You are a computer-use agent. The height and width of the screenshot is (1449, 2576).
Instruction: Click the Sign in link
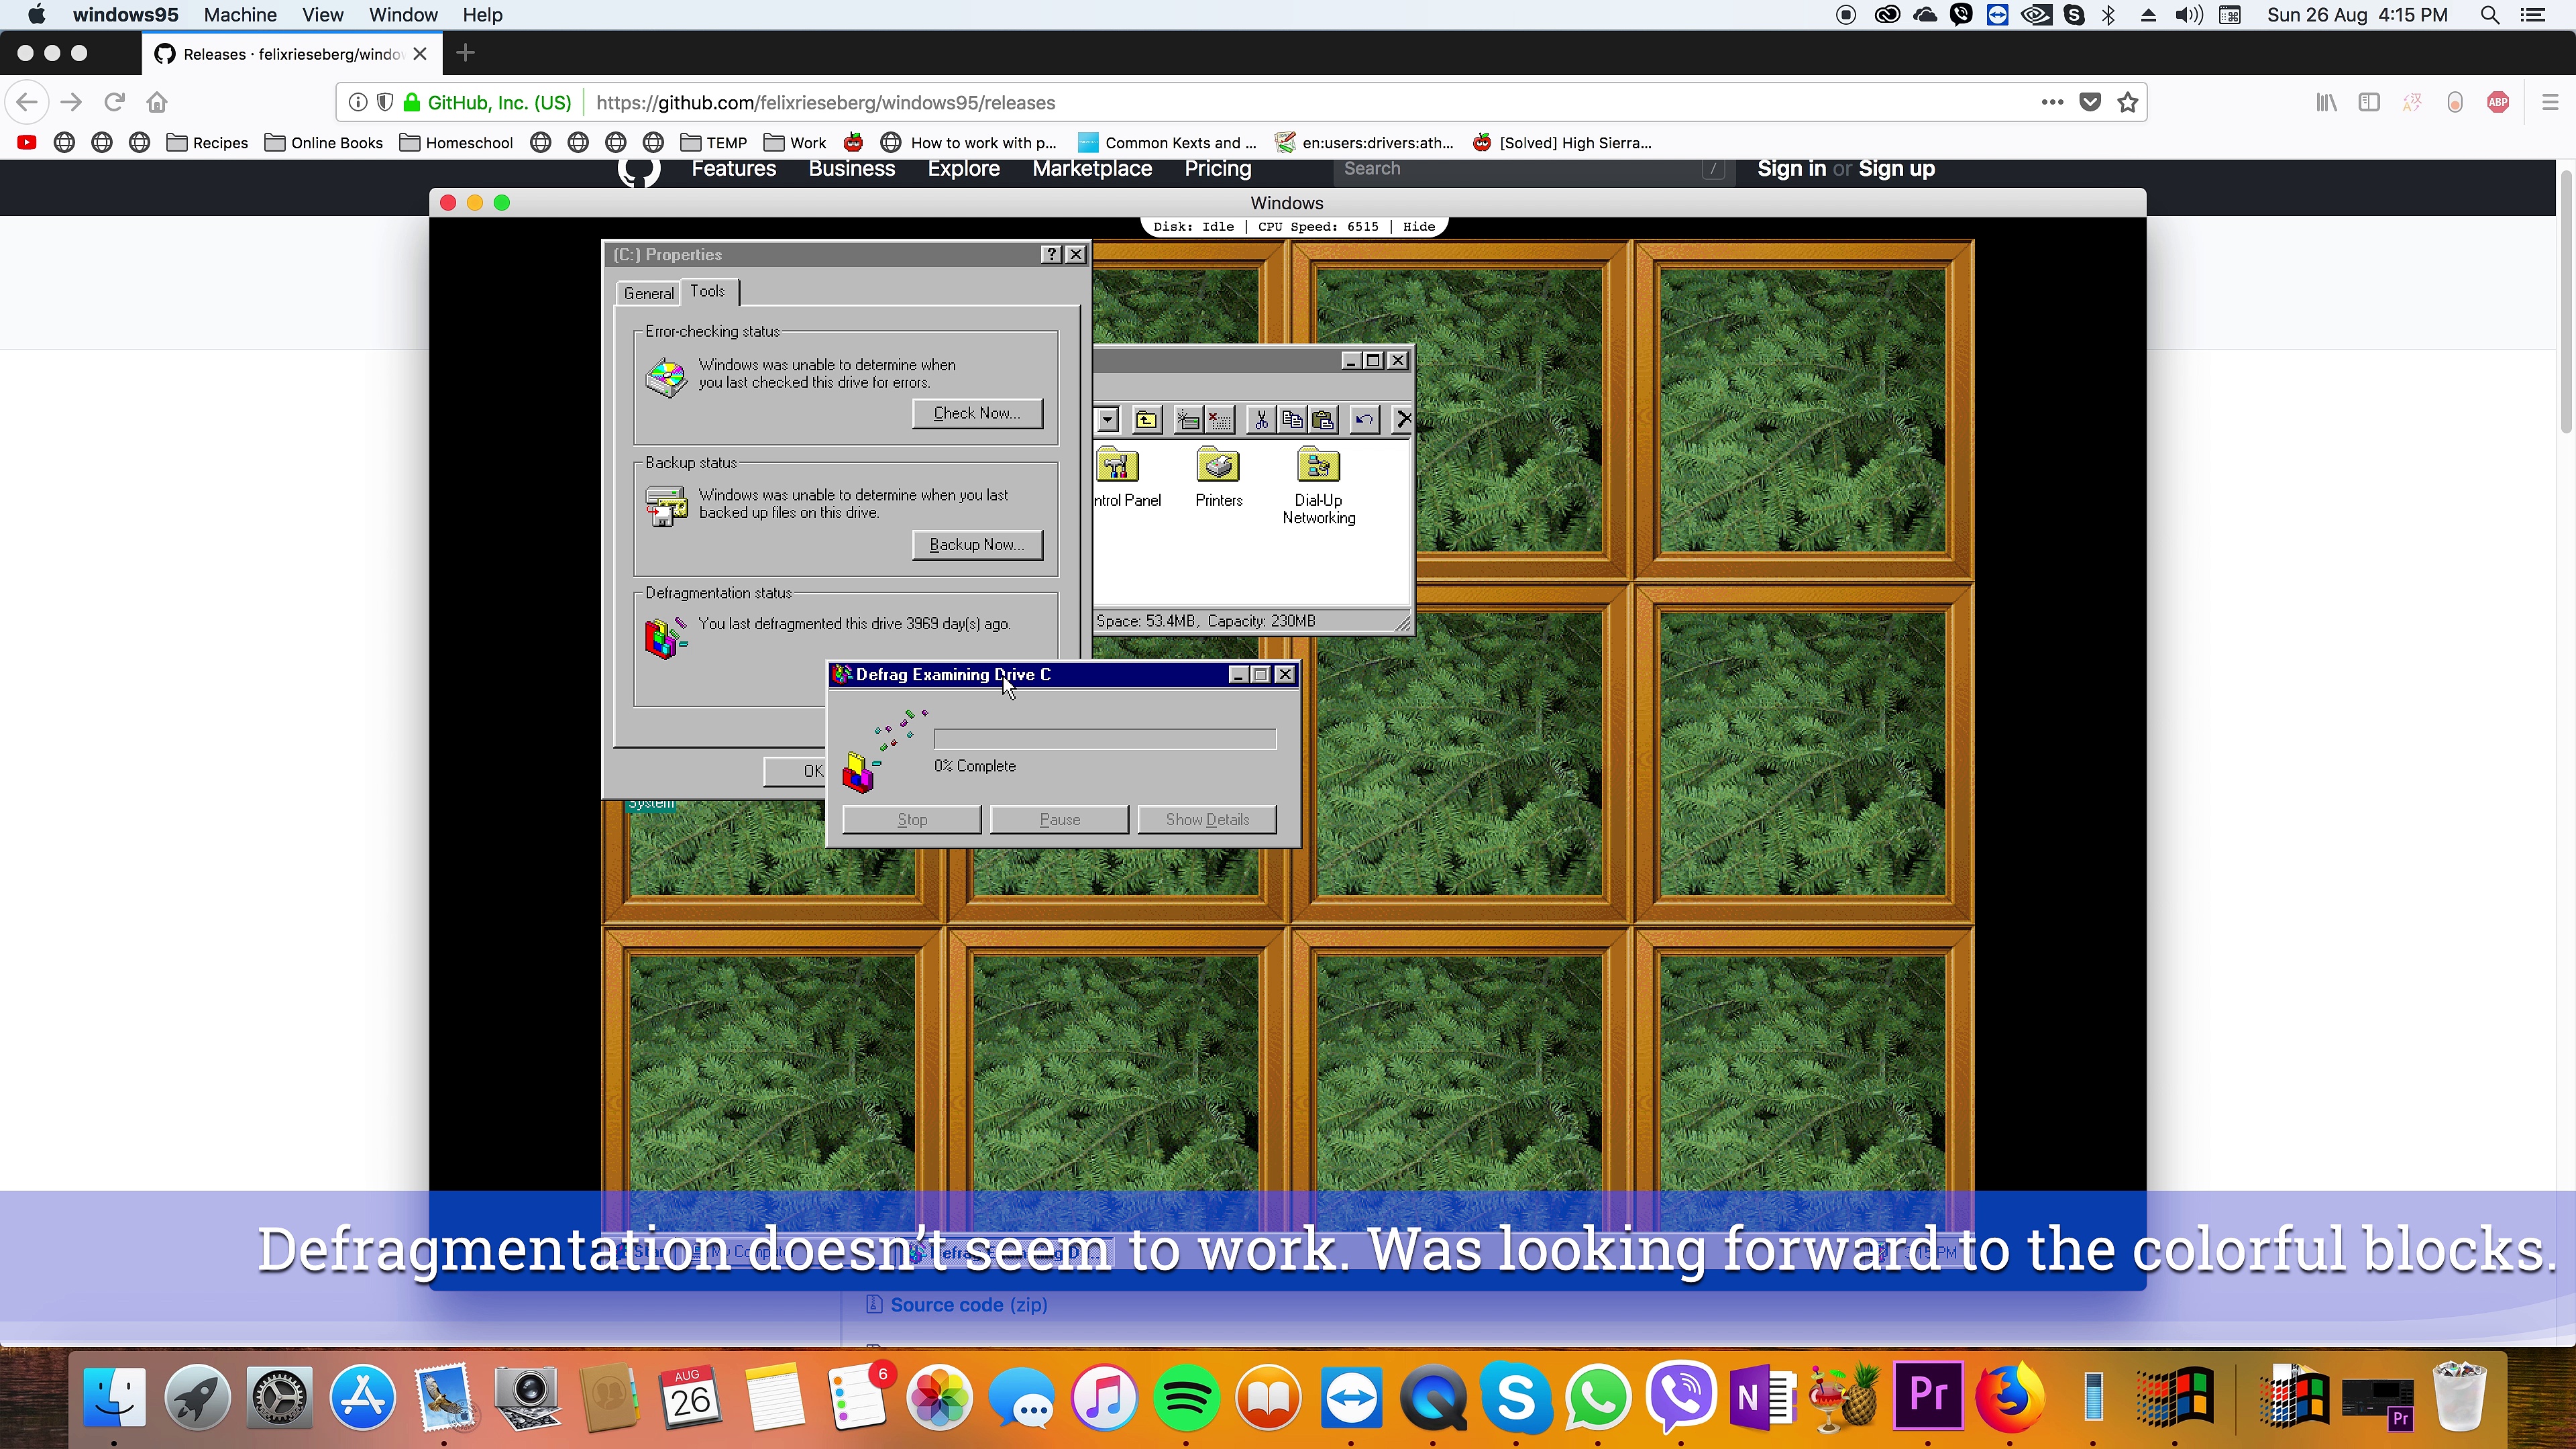[1791, 169]
